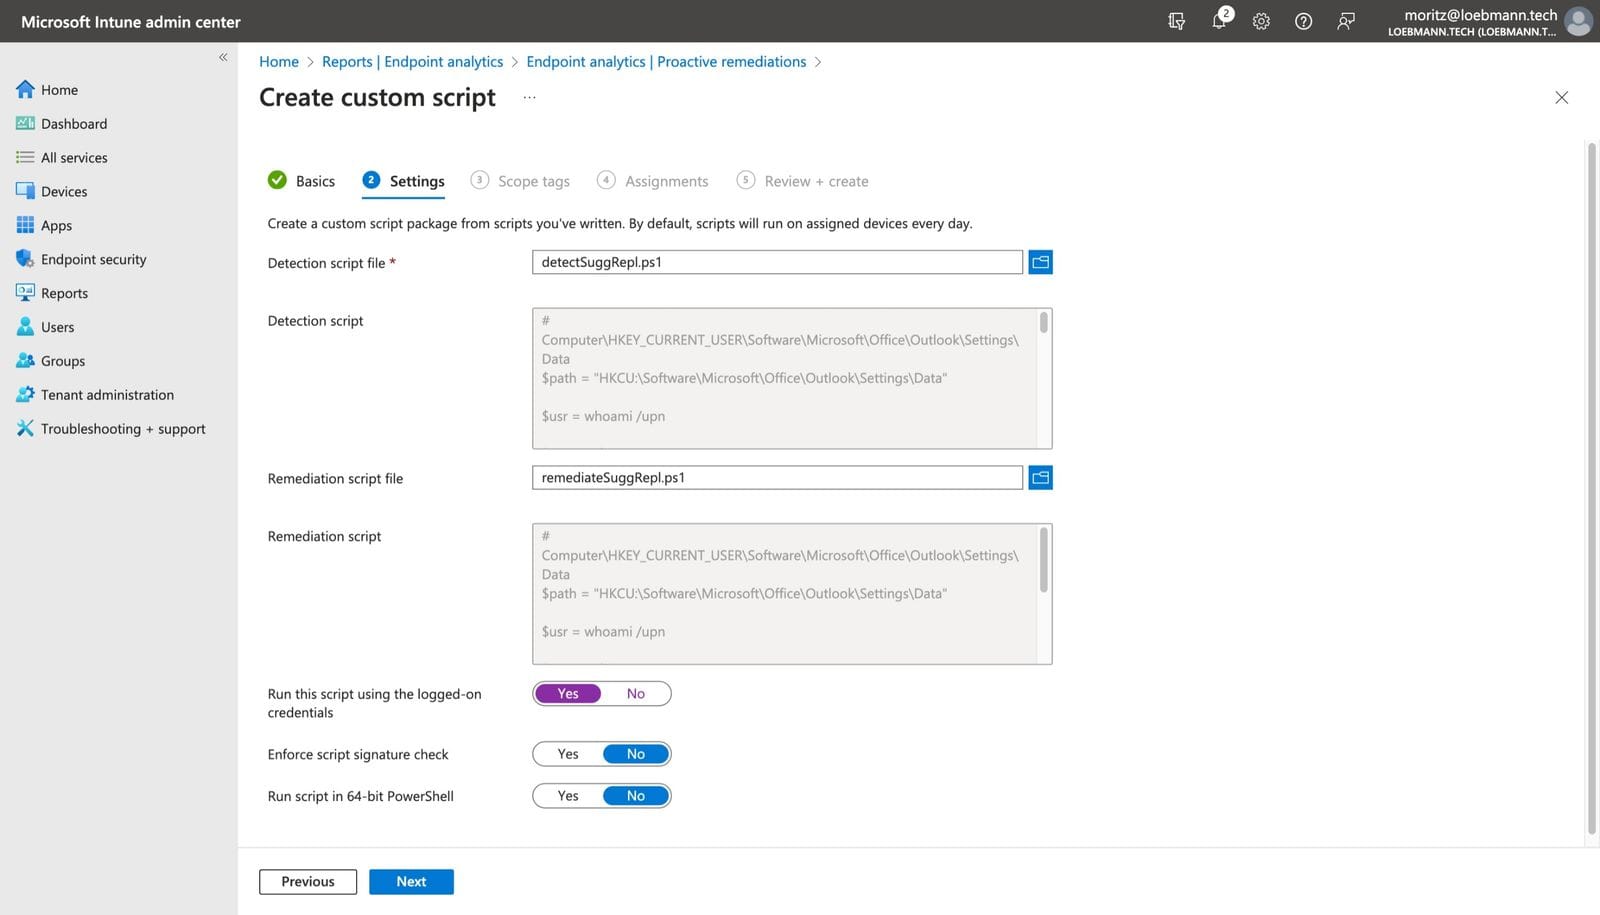Switch to Review + create step

(x=802, y=181)
